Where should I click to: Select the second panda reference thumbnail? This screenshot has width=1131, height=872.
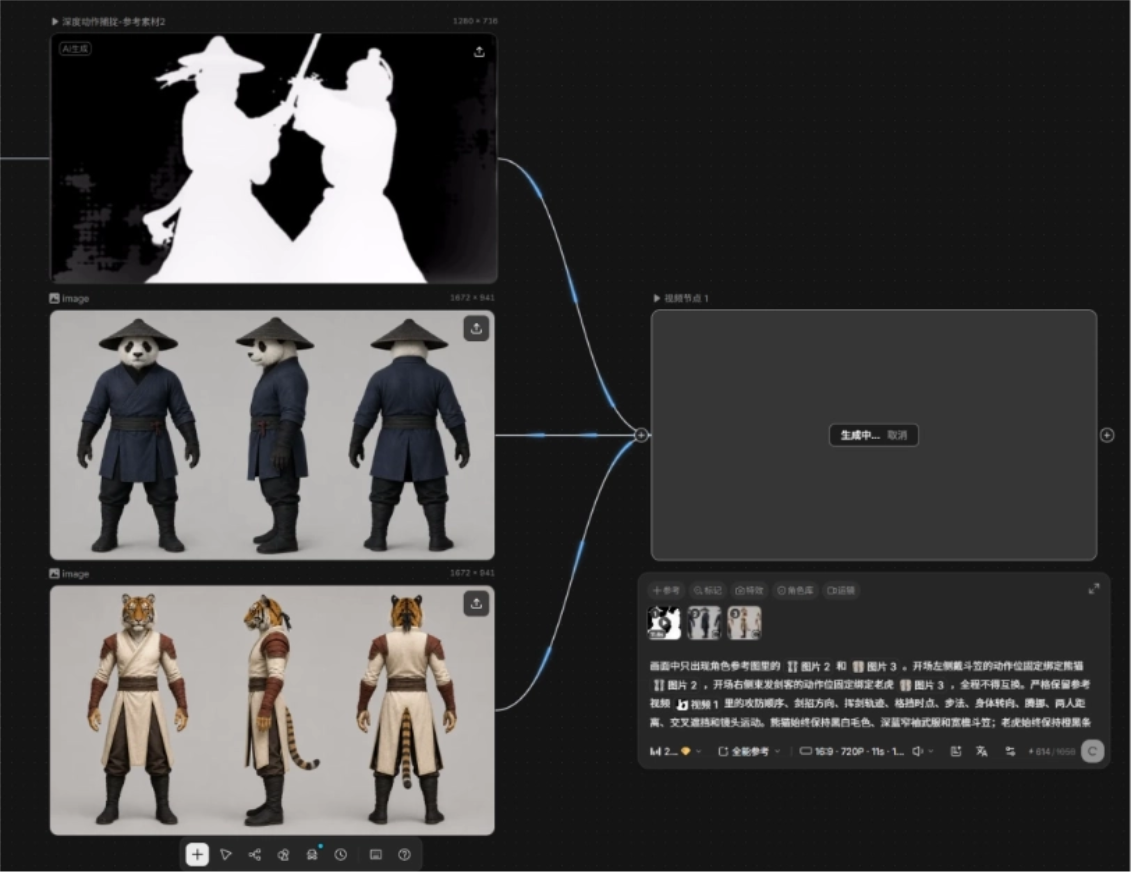click(x=703, y=622)
